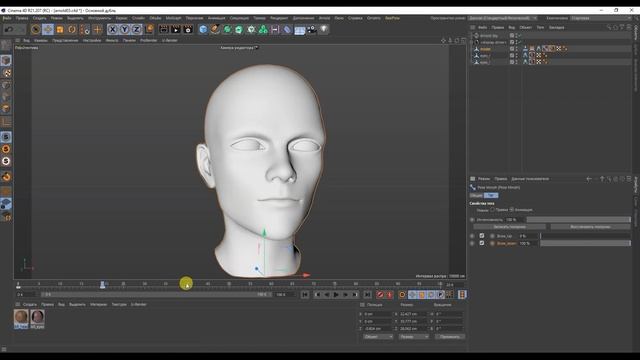Select the highlighted head object in Object Manager
Image resolution: width=640 pixels, height=360 pixels.
485,49
